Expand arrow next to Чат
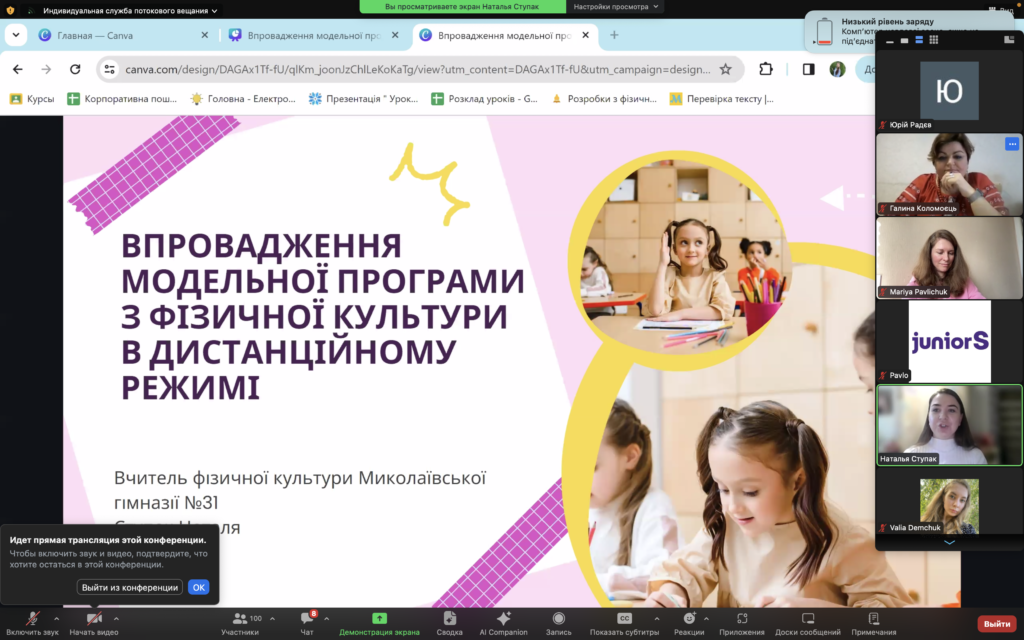 coord(326,618)
